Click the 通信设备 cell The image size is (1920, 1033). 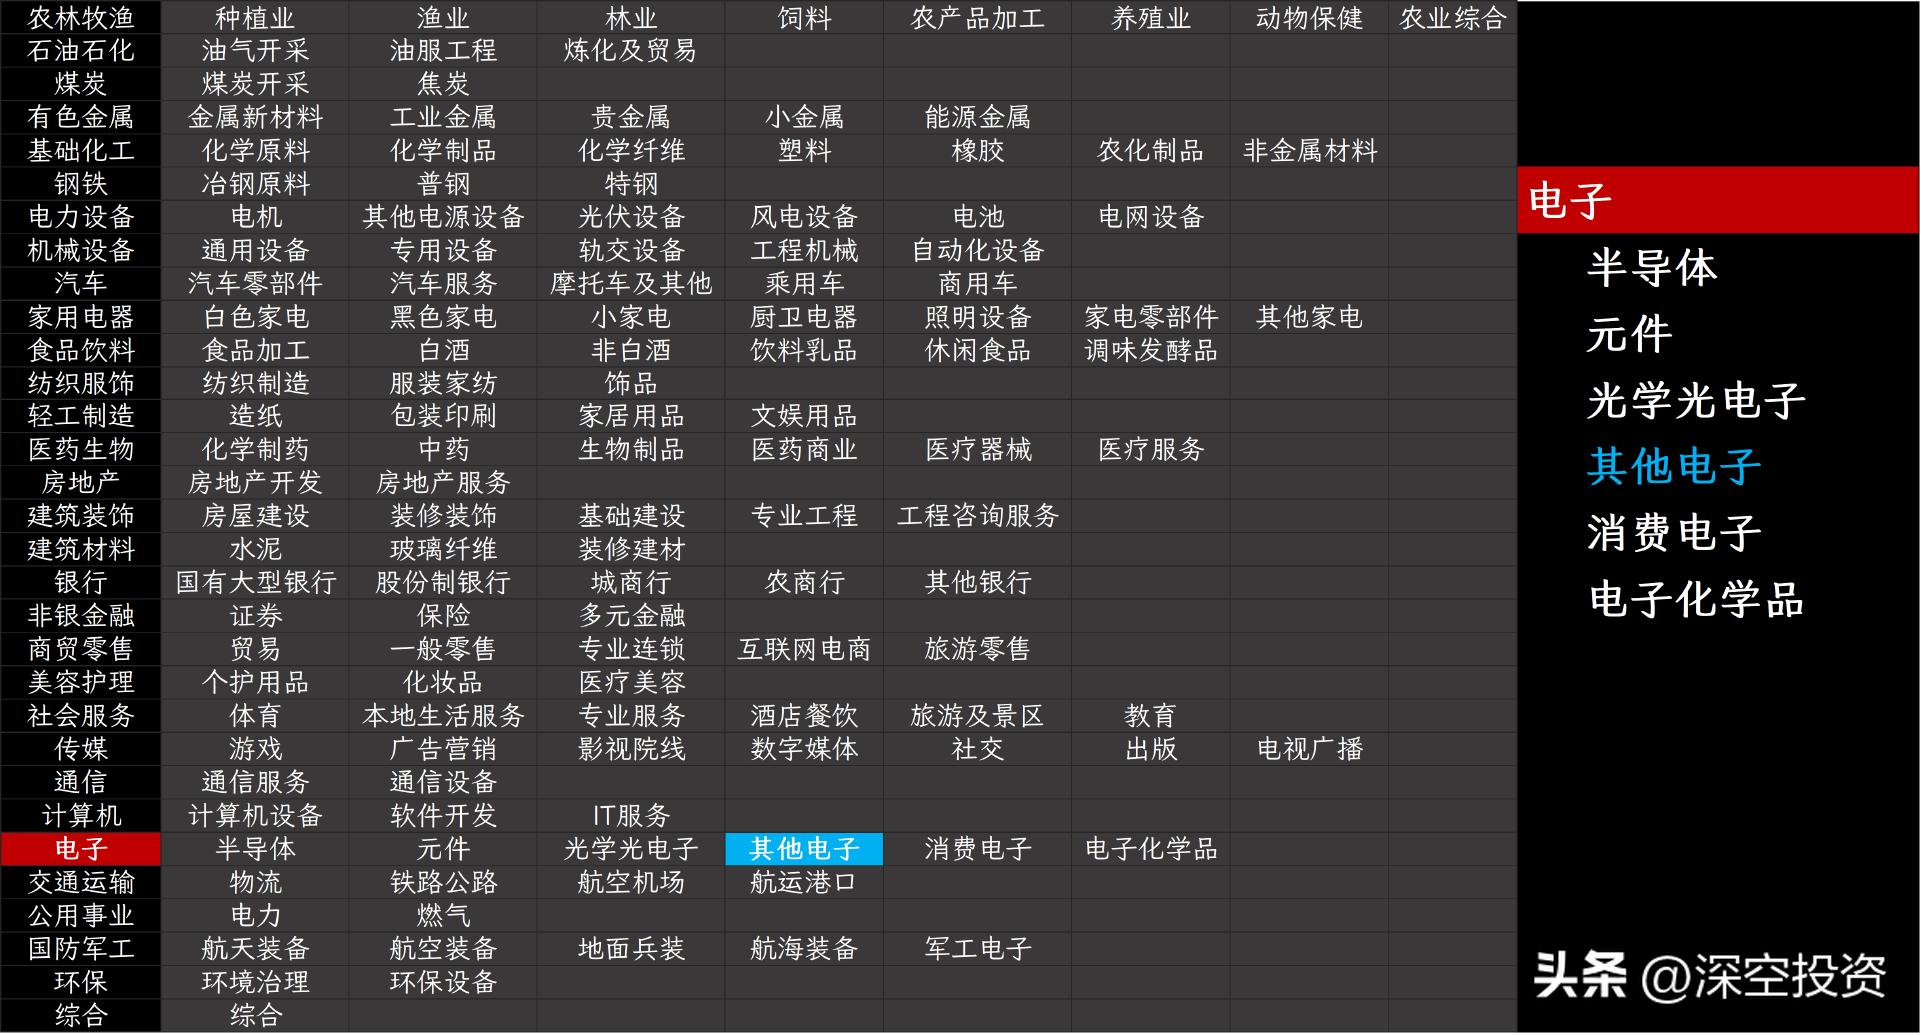pos(443,782)
